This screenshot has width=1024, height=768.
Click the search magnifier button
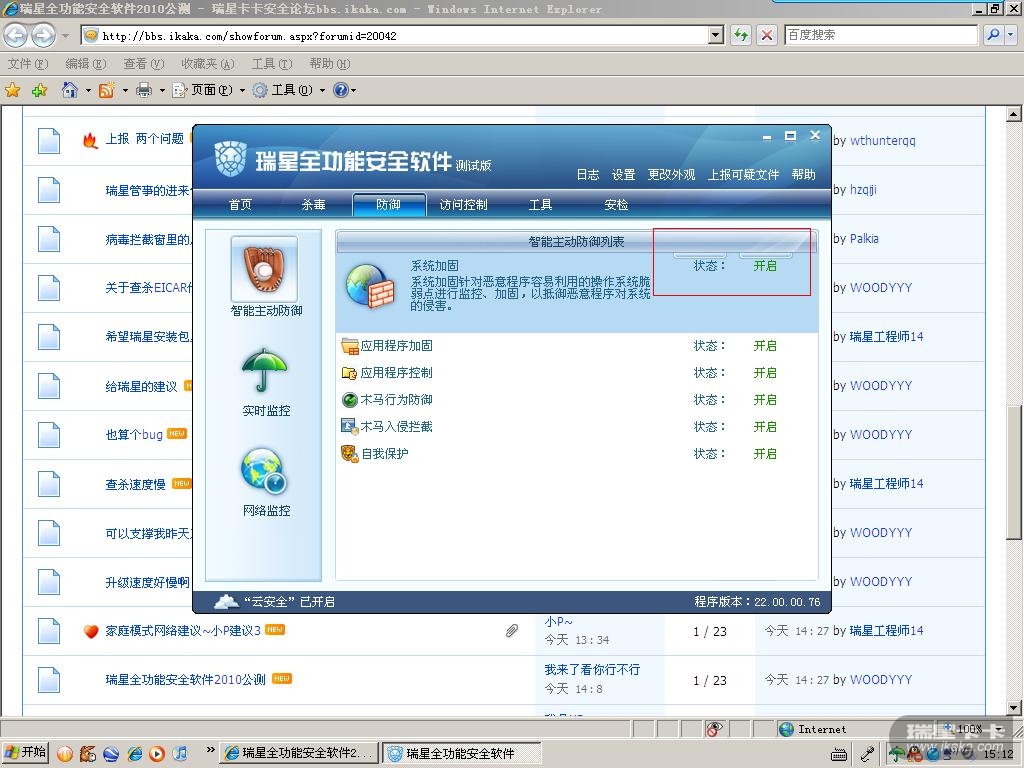click(993, 35)
